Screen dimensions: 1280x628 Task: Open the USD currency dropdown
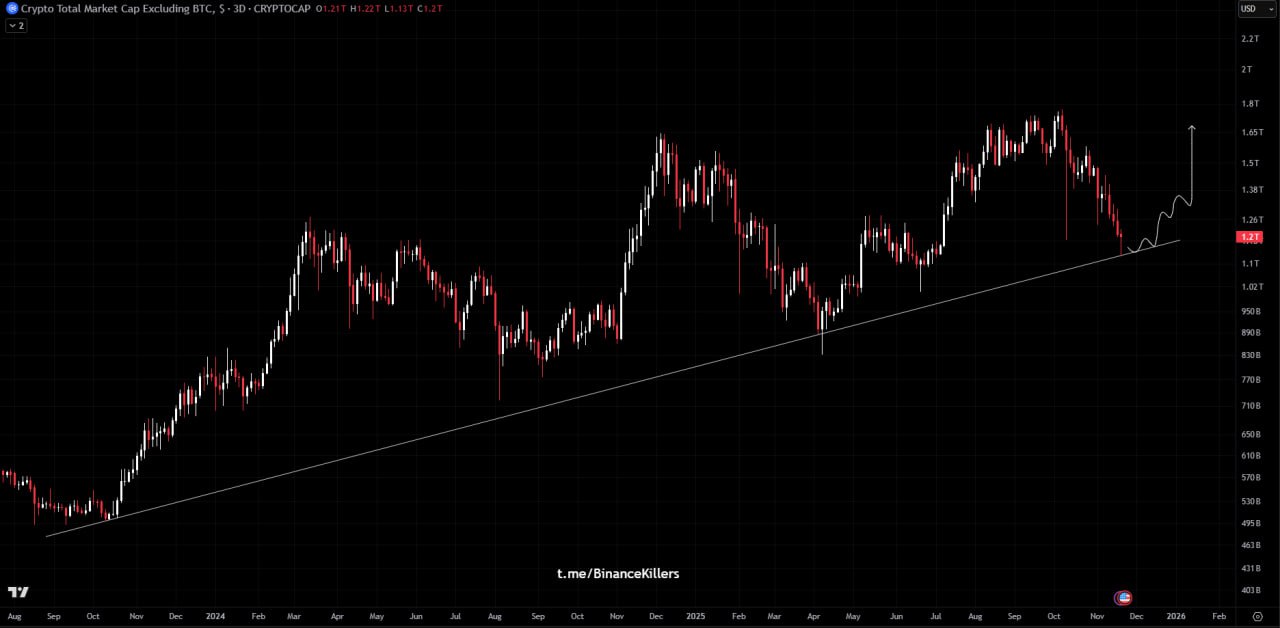[1249, 9]
